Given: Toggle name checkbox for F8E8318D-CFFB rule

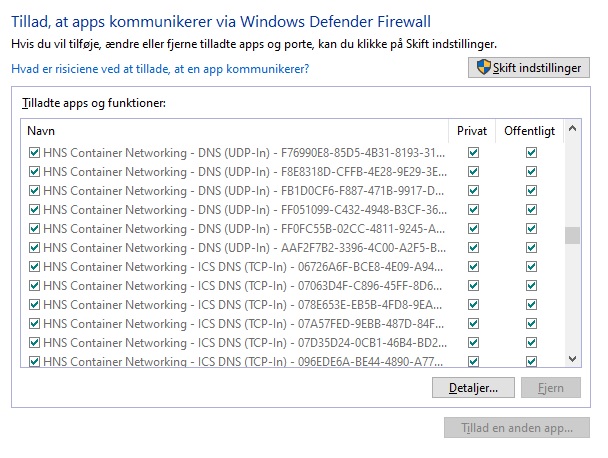Looking at the screenshot, I should tap(34, 171).
